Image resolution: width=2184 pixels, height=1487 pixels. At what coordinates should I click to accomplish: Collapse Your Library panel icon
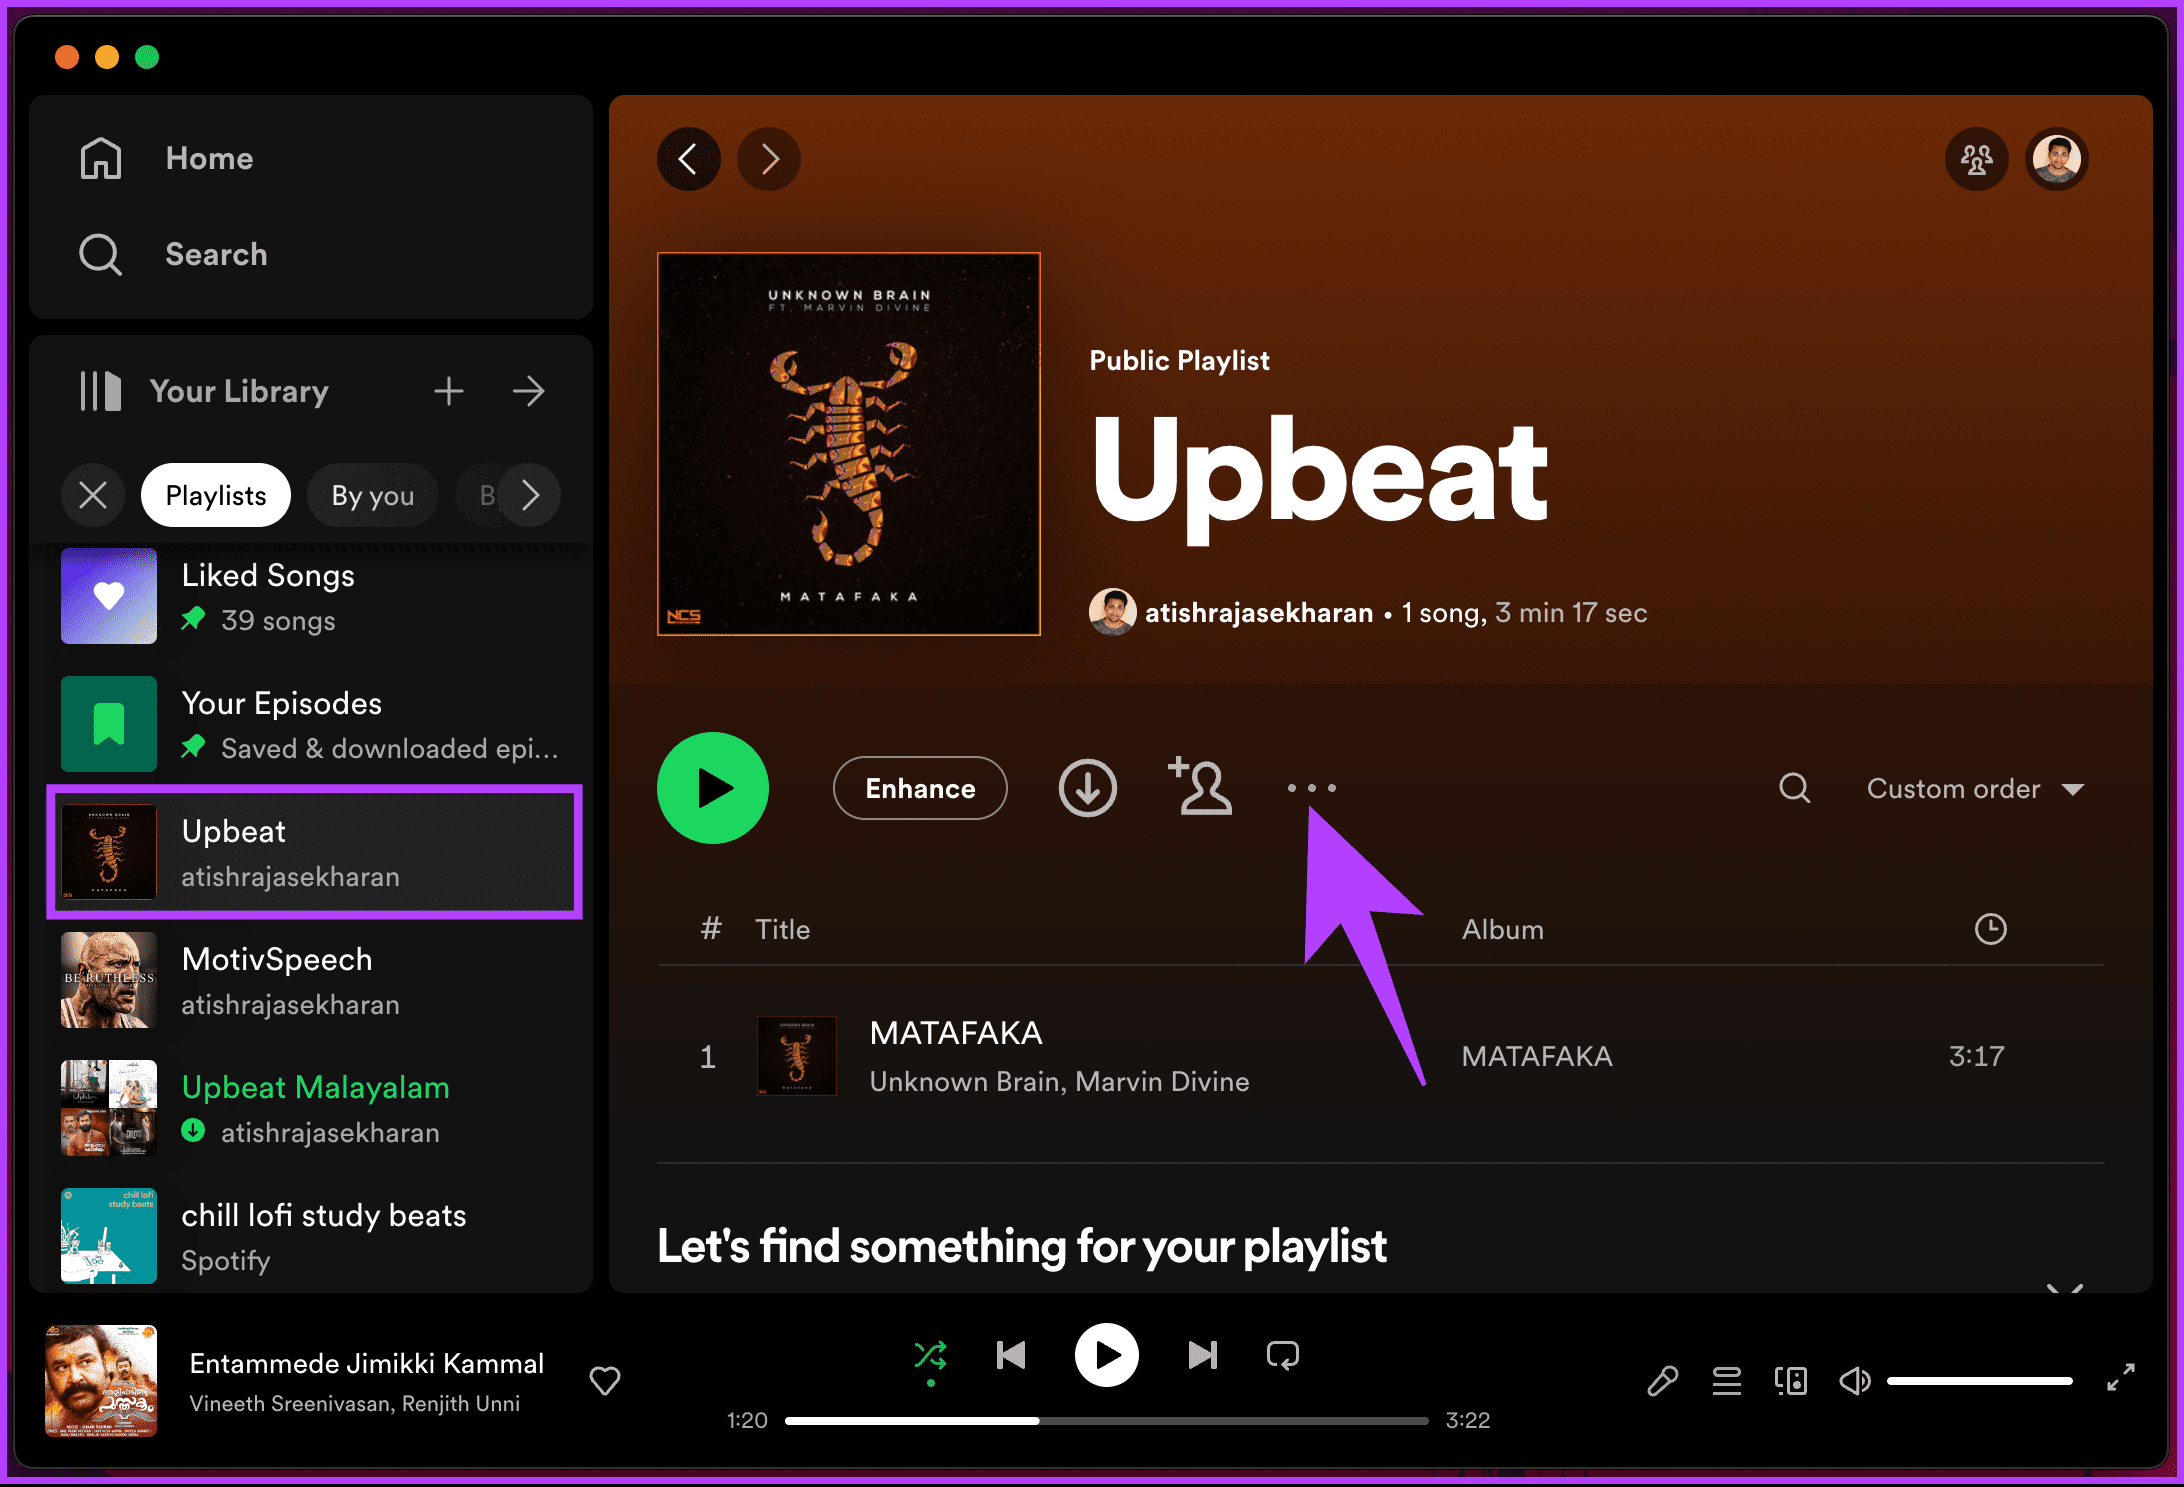pos(100,391)
